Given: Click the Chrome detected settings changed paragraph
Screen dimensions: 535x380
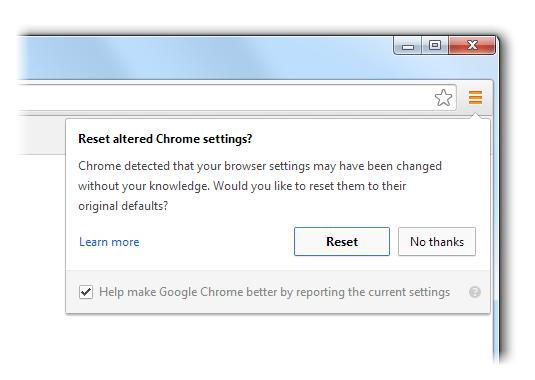Looking at the screenshot, I should click(260, 186).
